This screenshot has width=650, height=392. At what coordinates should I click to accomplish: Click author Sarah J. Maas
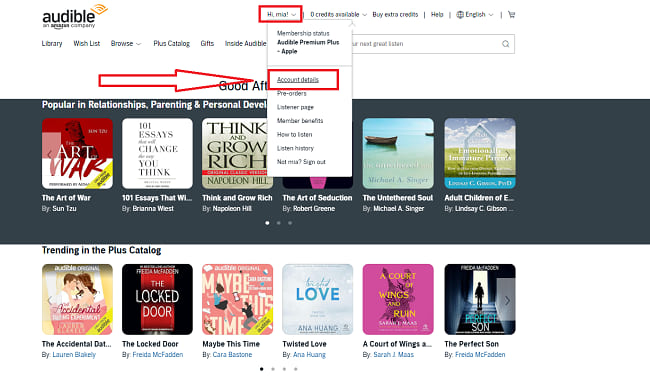click(393, 355)
